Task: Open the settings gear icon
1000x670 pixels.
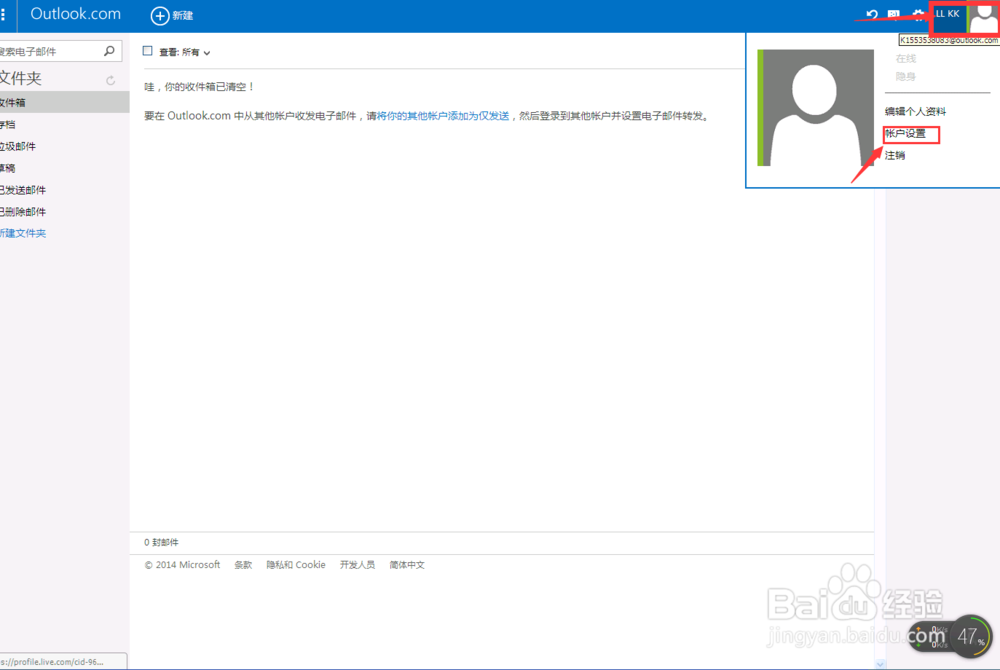Action: 918,14
